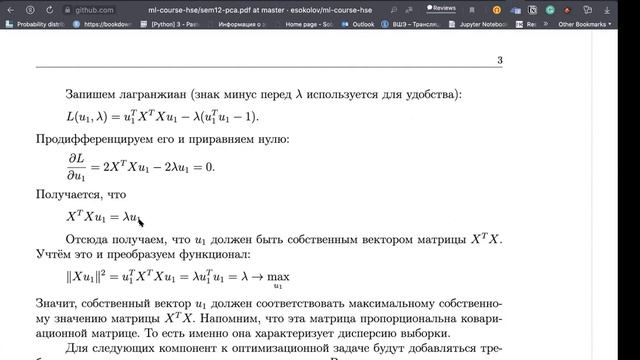
Task: Click the text Получается, что
Action: (x=81, y=195)
